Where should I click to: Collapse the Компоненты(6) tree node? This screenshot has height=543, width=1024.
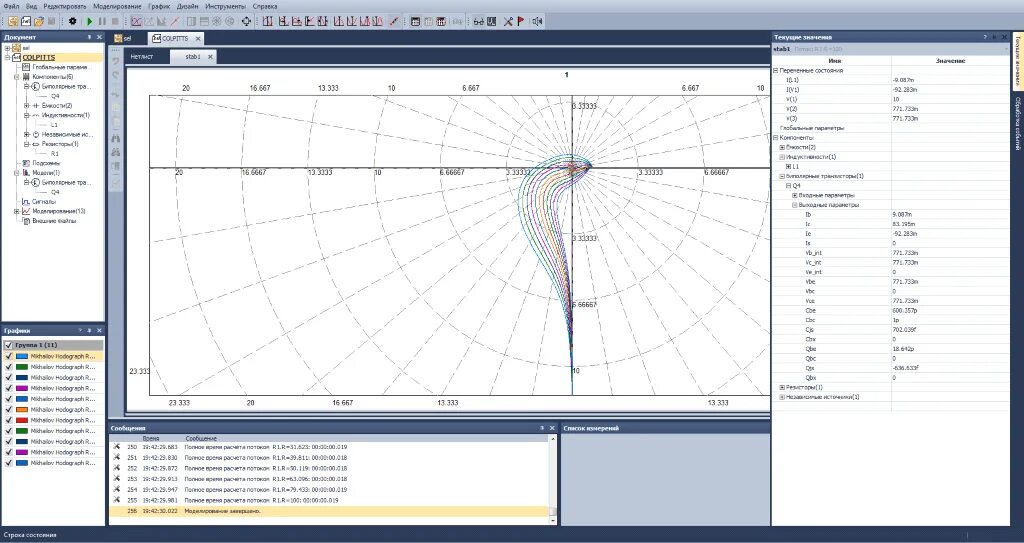click(x=18, y=76)
